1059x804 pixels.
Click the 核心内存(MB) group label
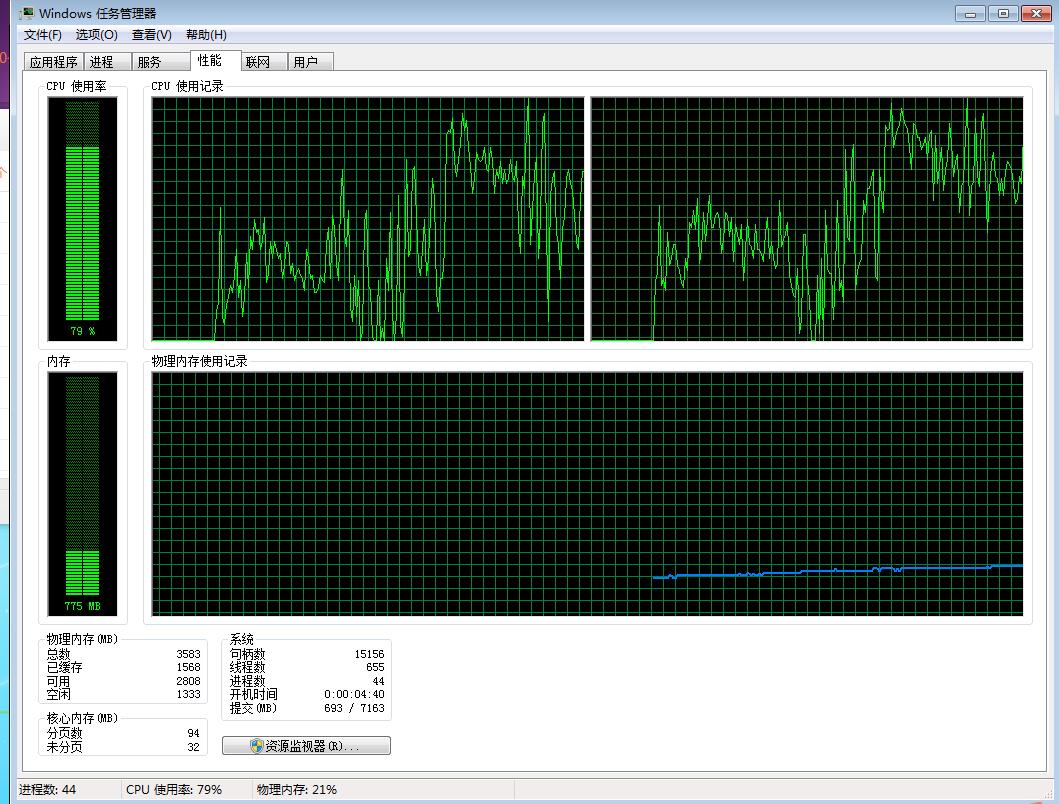coord(82,718)
